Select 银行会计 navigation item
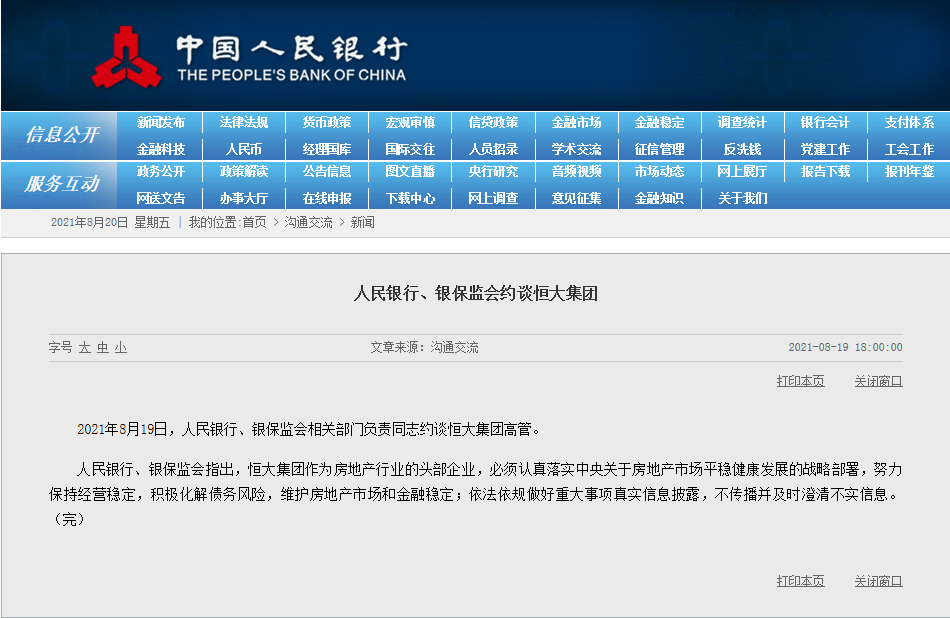 825,122
